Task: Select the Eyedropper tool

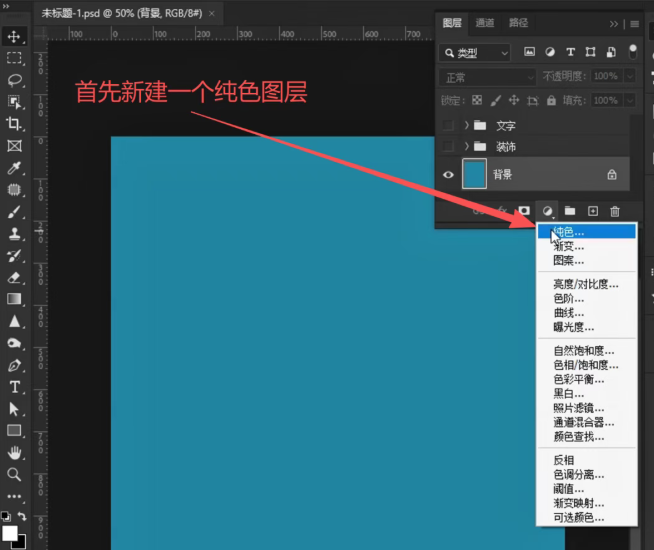Action: [14, 168]
